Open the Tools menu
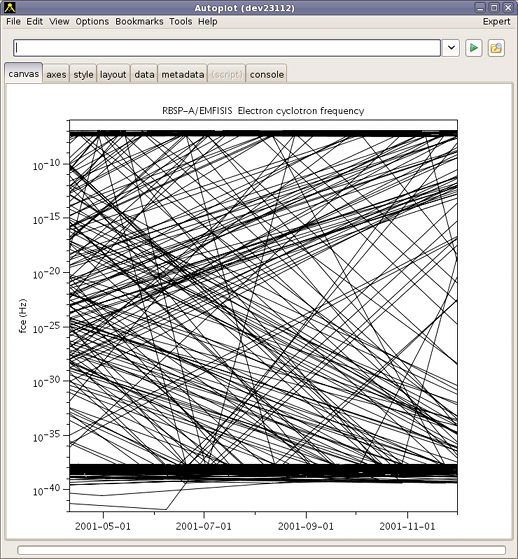Screen dimensions: 518x559 point(180,22)
